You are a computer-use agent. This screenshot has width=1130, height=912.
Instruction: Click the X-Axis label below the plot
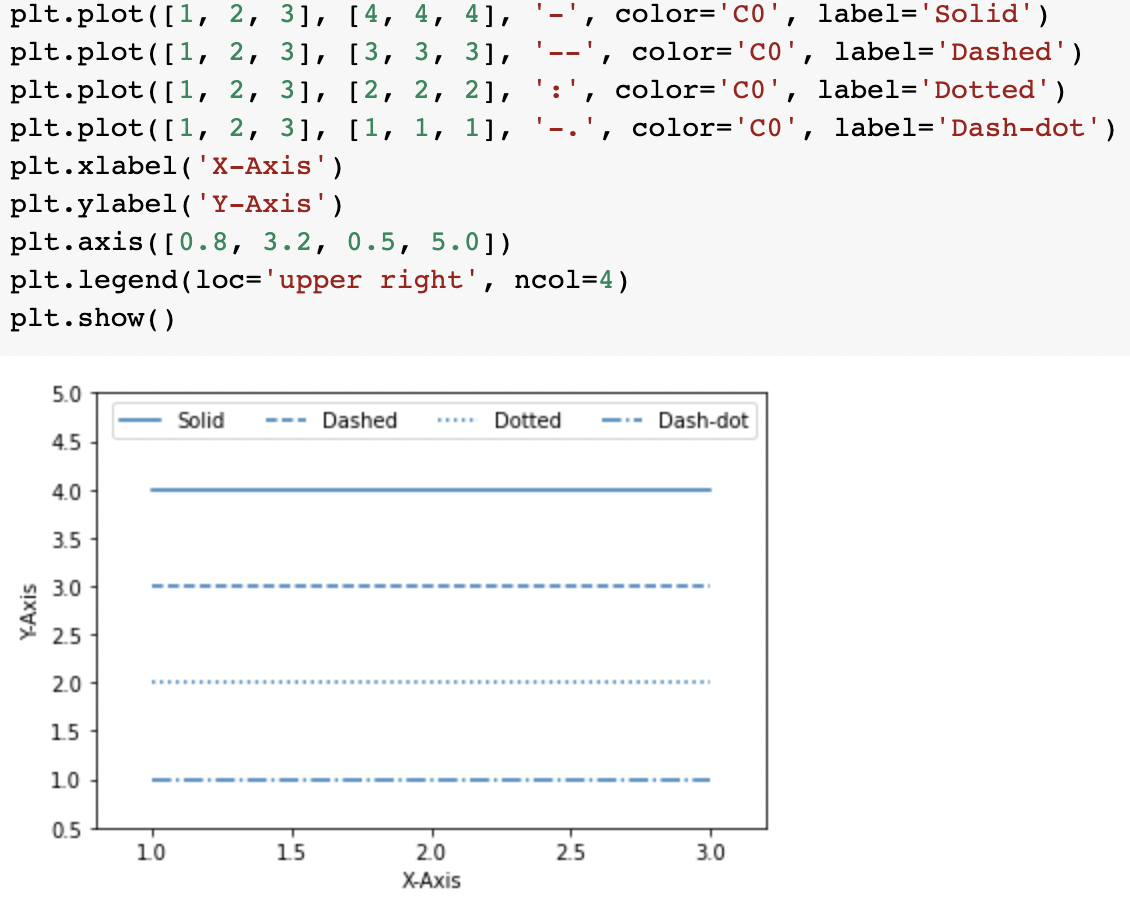coord(431,881)
